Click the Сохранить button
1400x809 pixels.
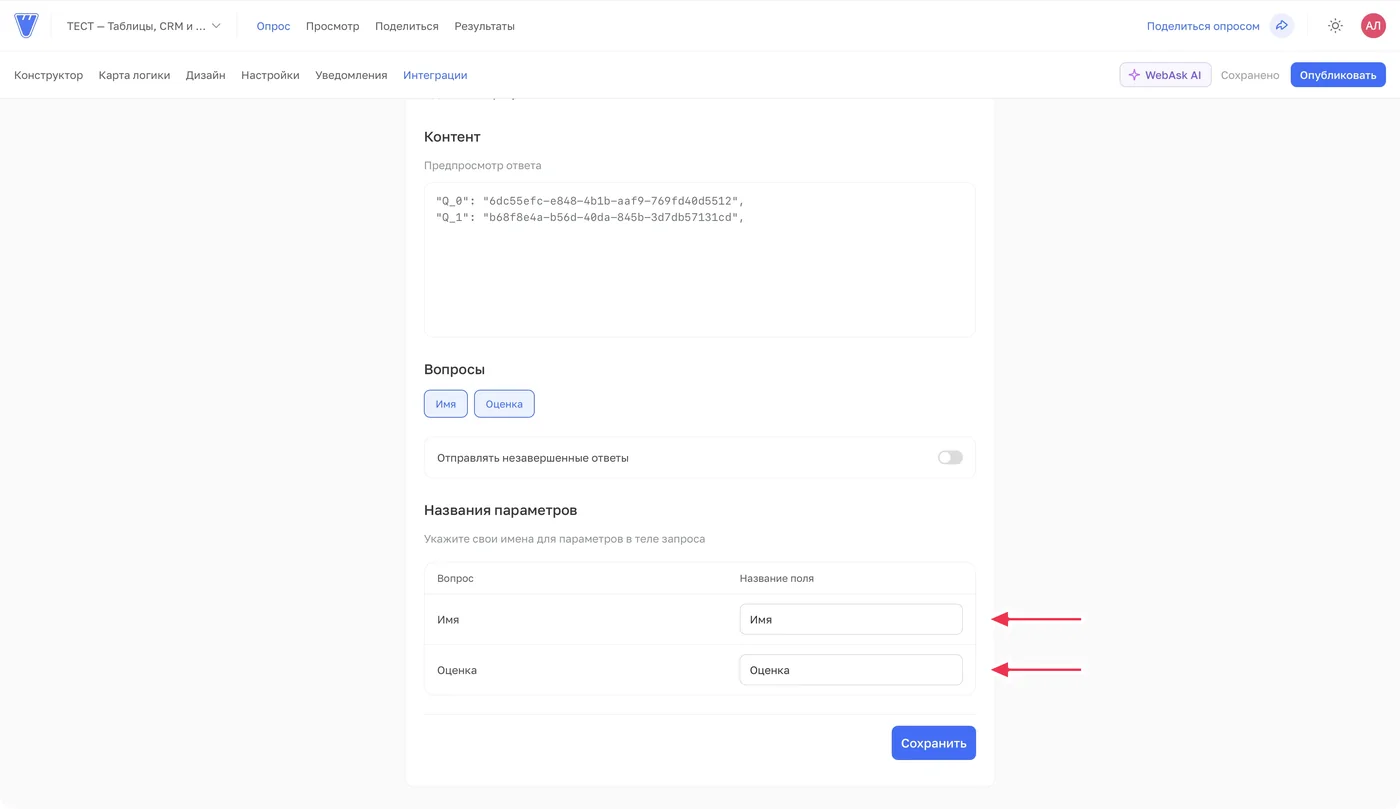[933, 743]
